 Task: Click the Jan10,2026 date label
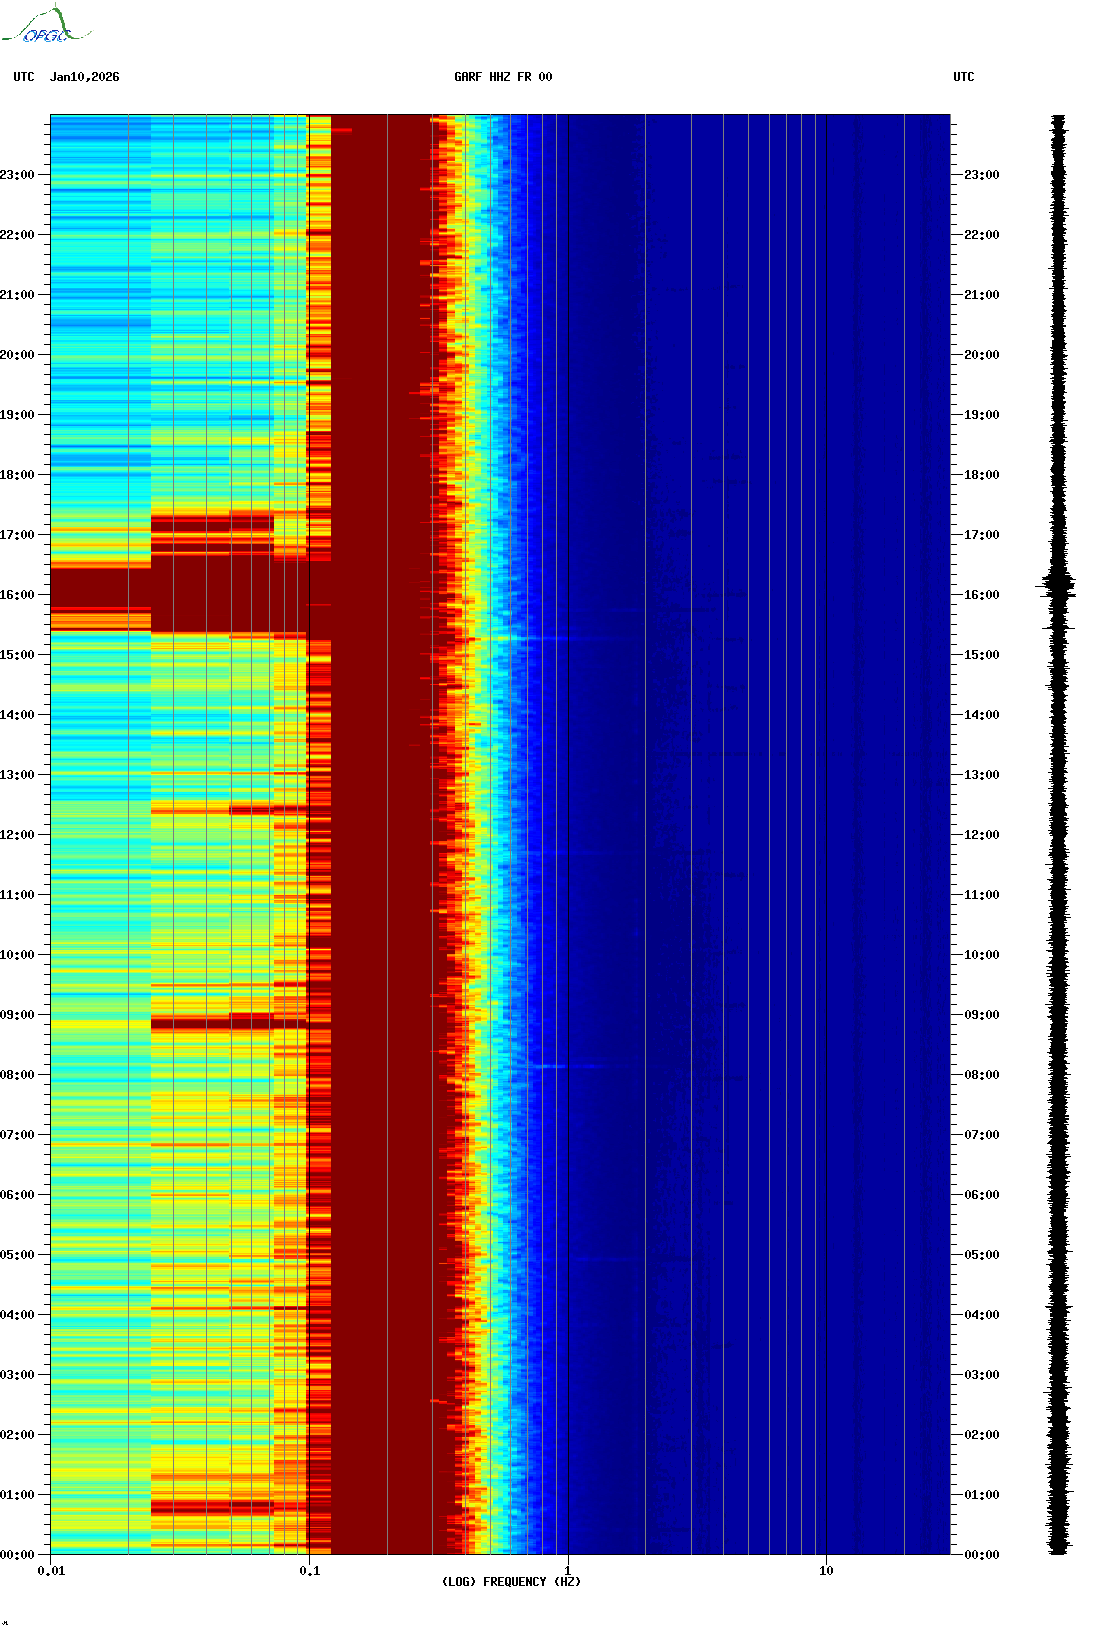click(84, 77)
